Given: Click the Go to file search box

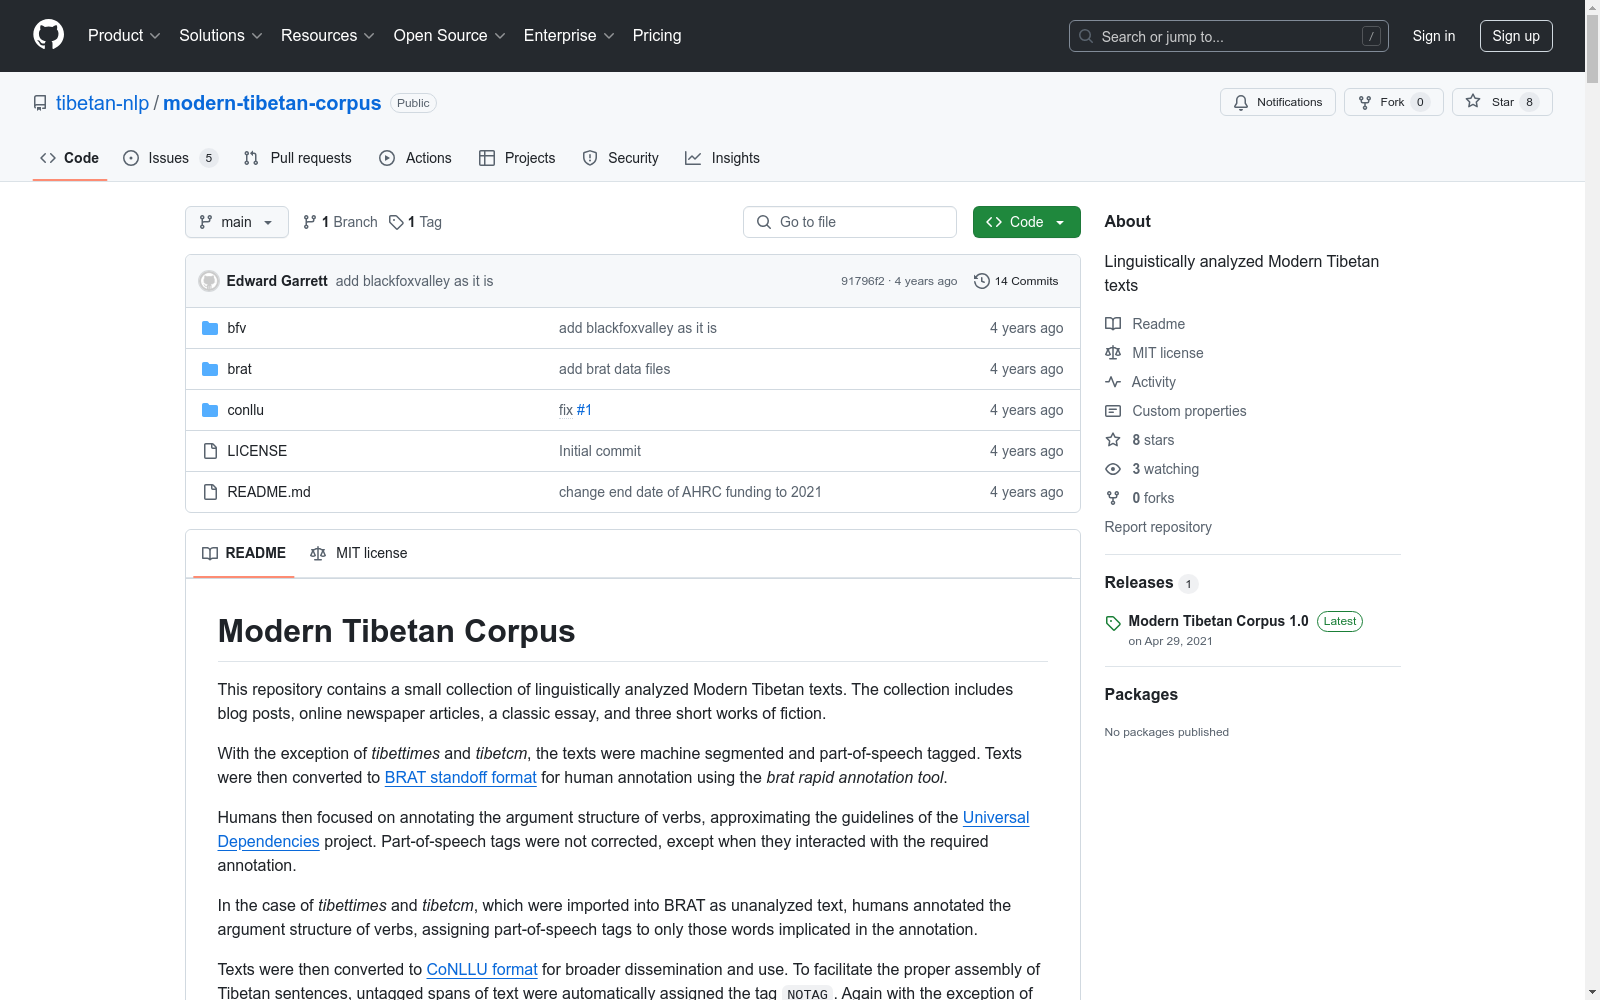Looking at the screenshot, I should click(x=850, y=222).
